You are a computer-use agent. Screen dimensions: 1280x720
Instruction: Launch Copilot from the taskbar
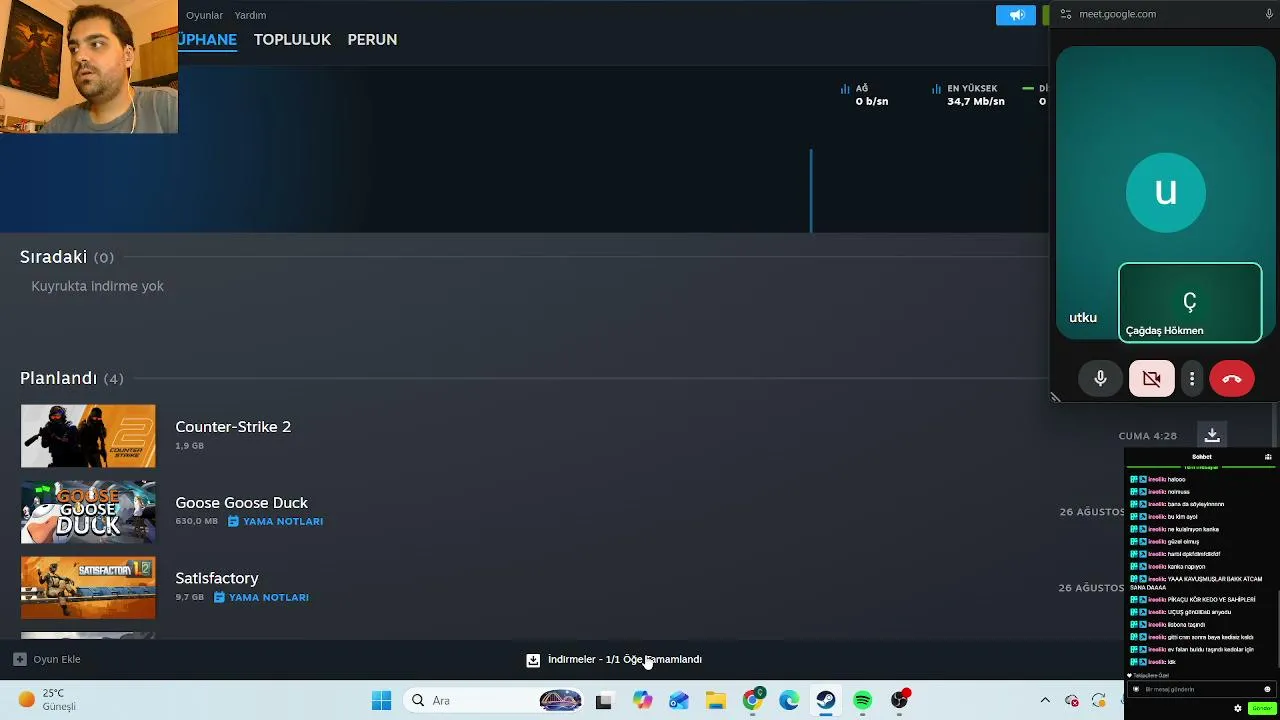pyautogui.click(x=642, y=701)
